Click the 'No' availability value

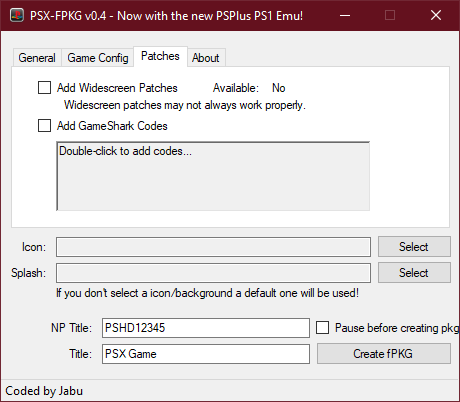[x=279, y=88]
